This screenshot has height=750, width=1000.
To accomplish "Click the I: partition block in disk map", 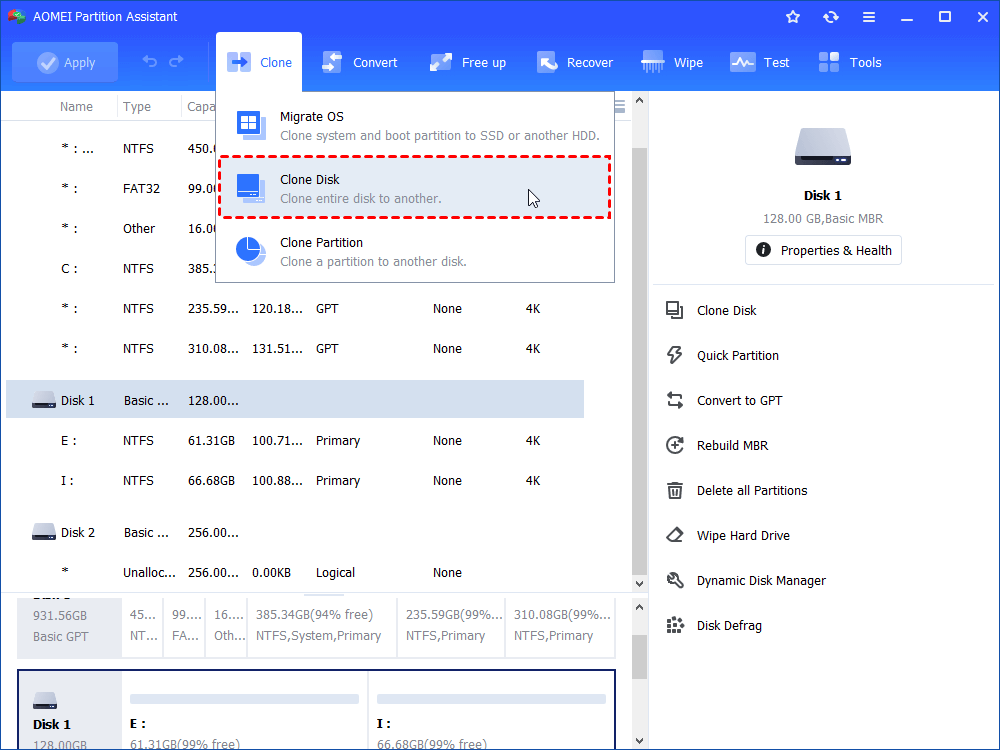I will (x=492, y=710).
